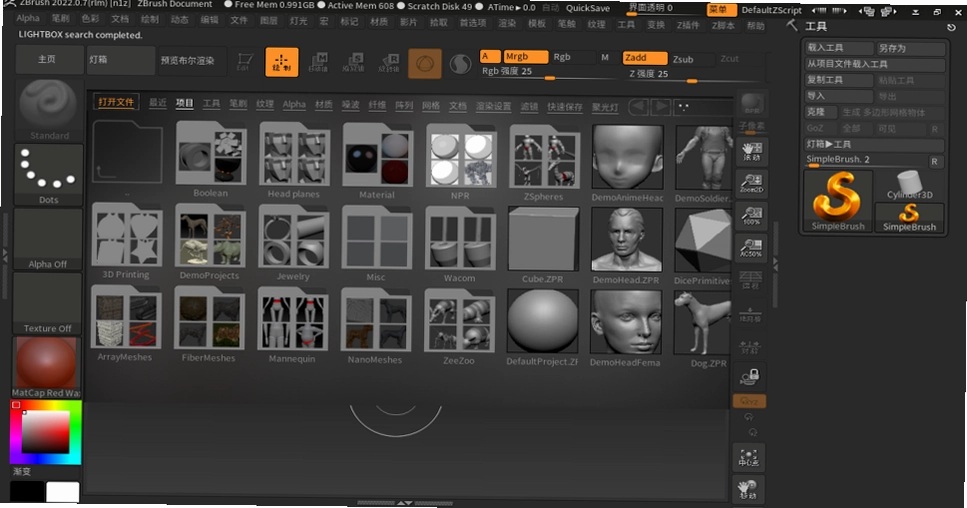This screenshot has height=508, width=967.
Task: Toggle Rgb draw mode
Action: [573, 57]
